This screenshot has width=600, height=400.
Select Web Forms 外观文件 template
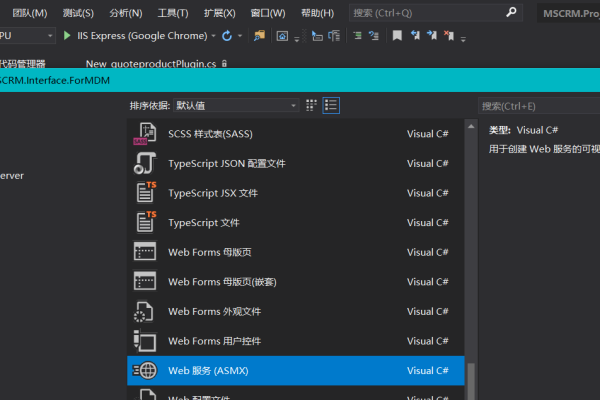point(295,312)
